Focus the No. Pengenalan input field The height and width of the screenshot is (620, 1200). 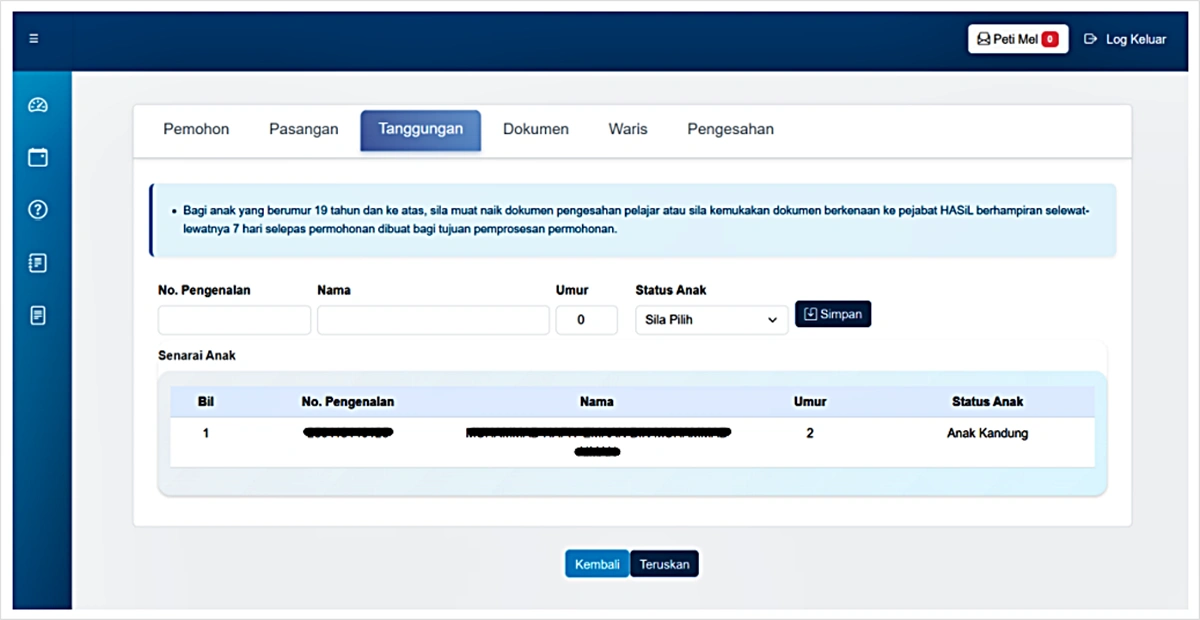click(234, 320)
